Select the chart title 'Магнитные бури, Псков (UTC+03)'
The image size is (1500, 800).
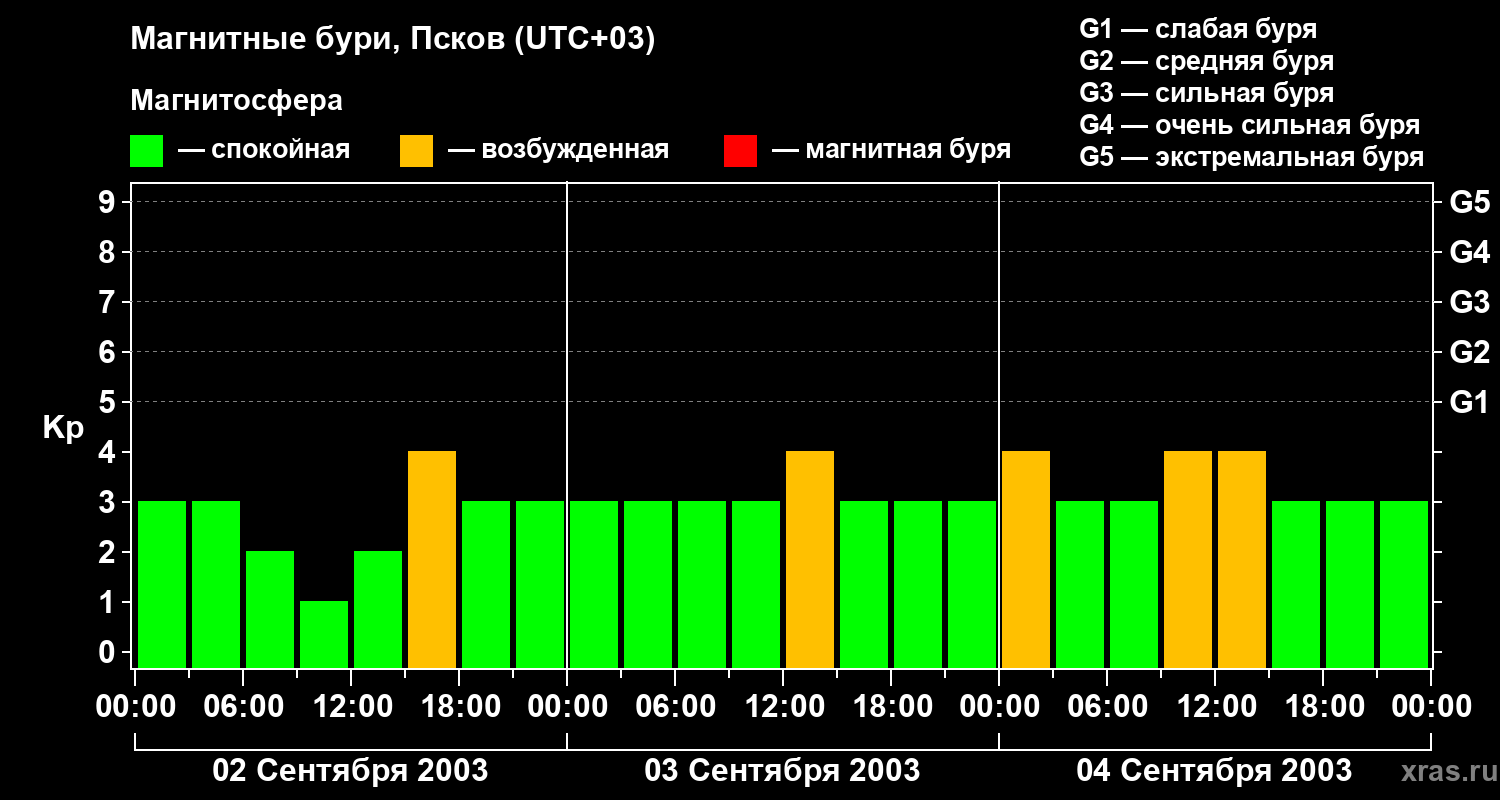(392, 40)
